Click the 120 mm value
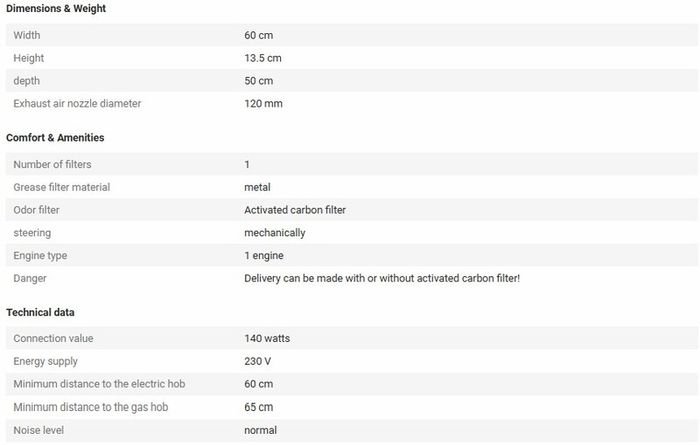This screenshot has height=445, width=700. (x=263, y=104)
